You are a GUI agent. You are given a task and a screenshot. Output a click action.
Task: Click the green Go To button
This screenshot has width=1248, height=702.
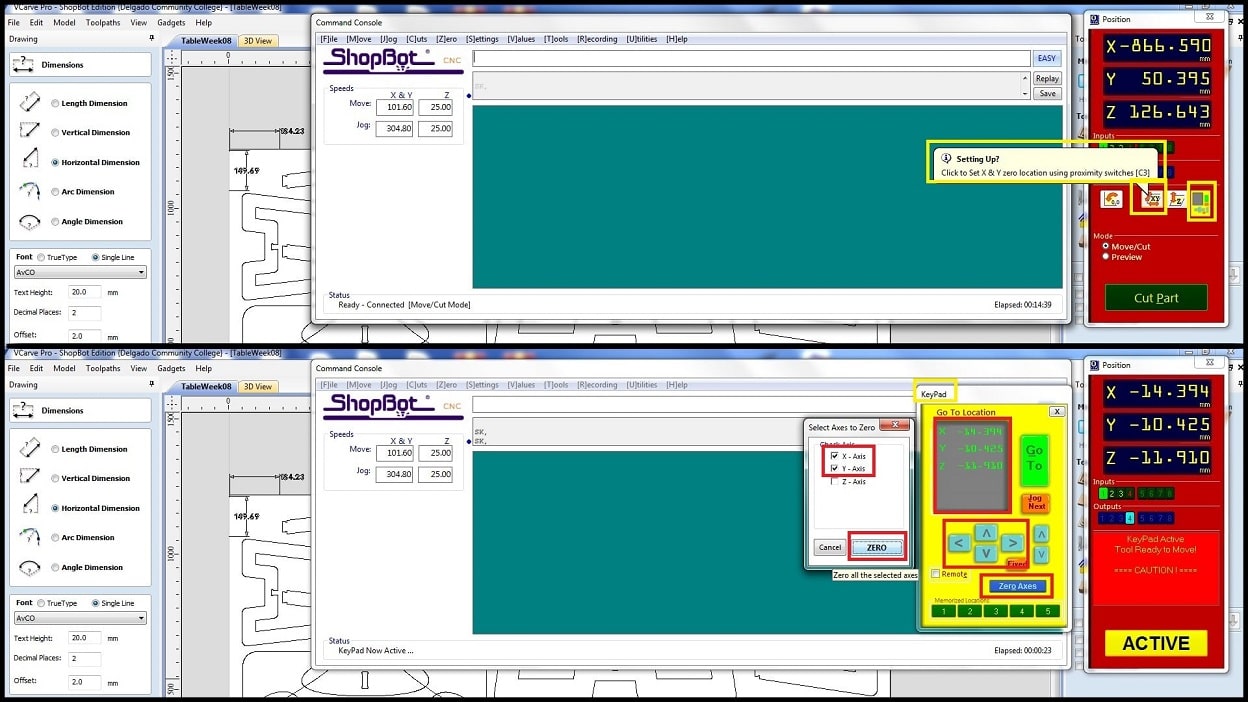click(1035, 460)
